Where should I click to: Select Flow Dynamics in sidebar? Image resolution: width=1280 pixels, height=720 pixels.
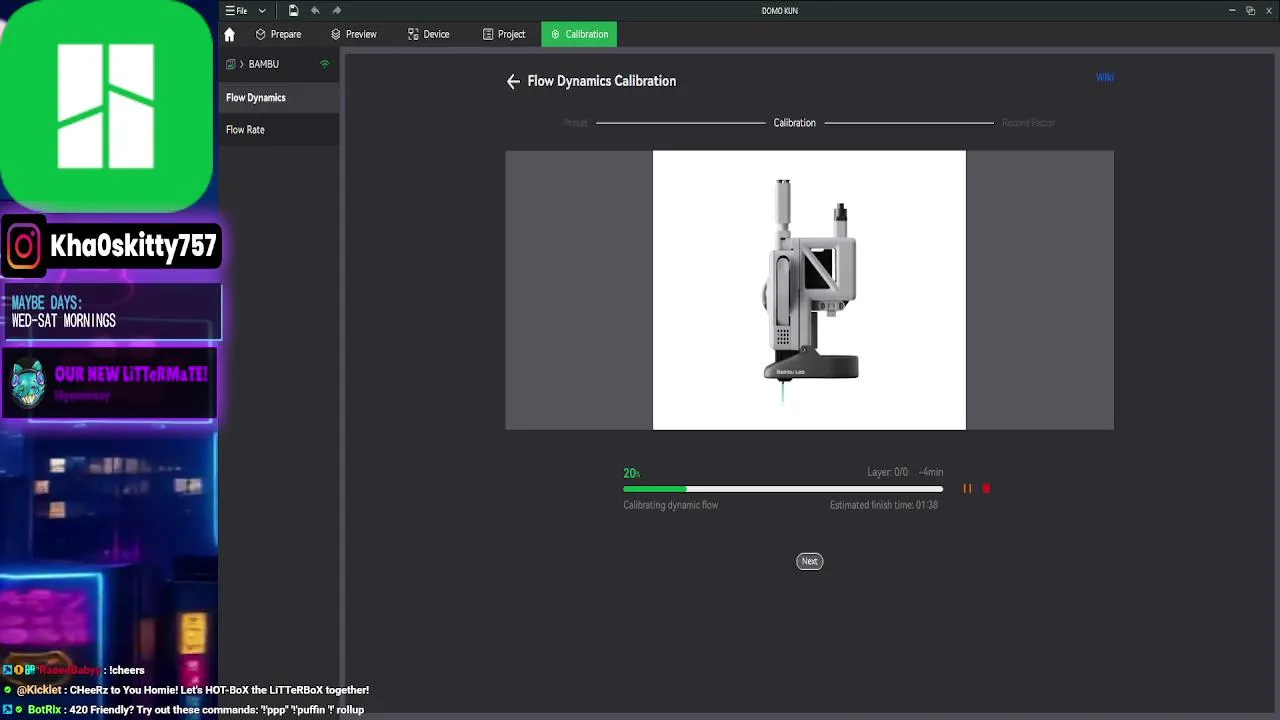[279, 98]
